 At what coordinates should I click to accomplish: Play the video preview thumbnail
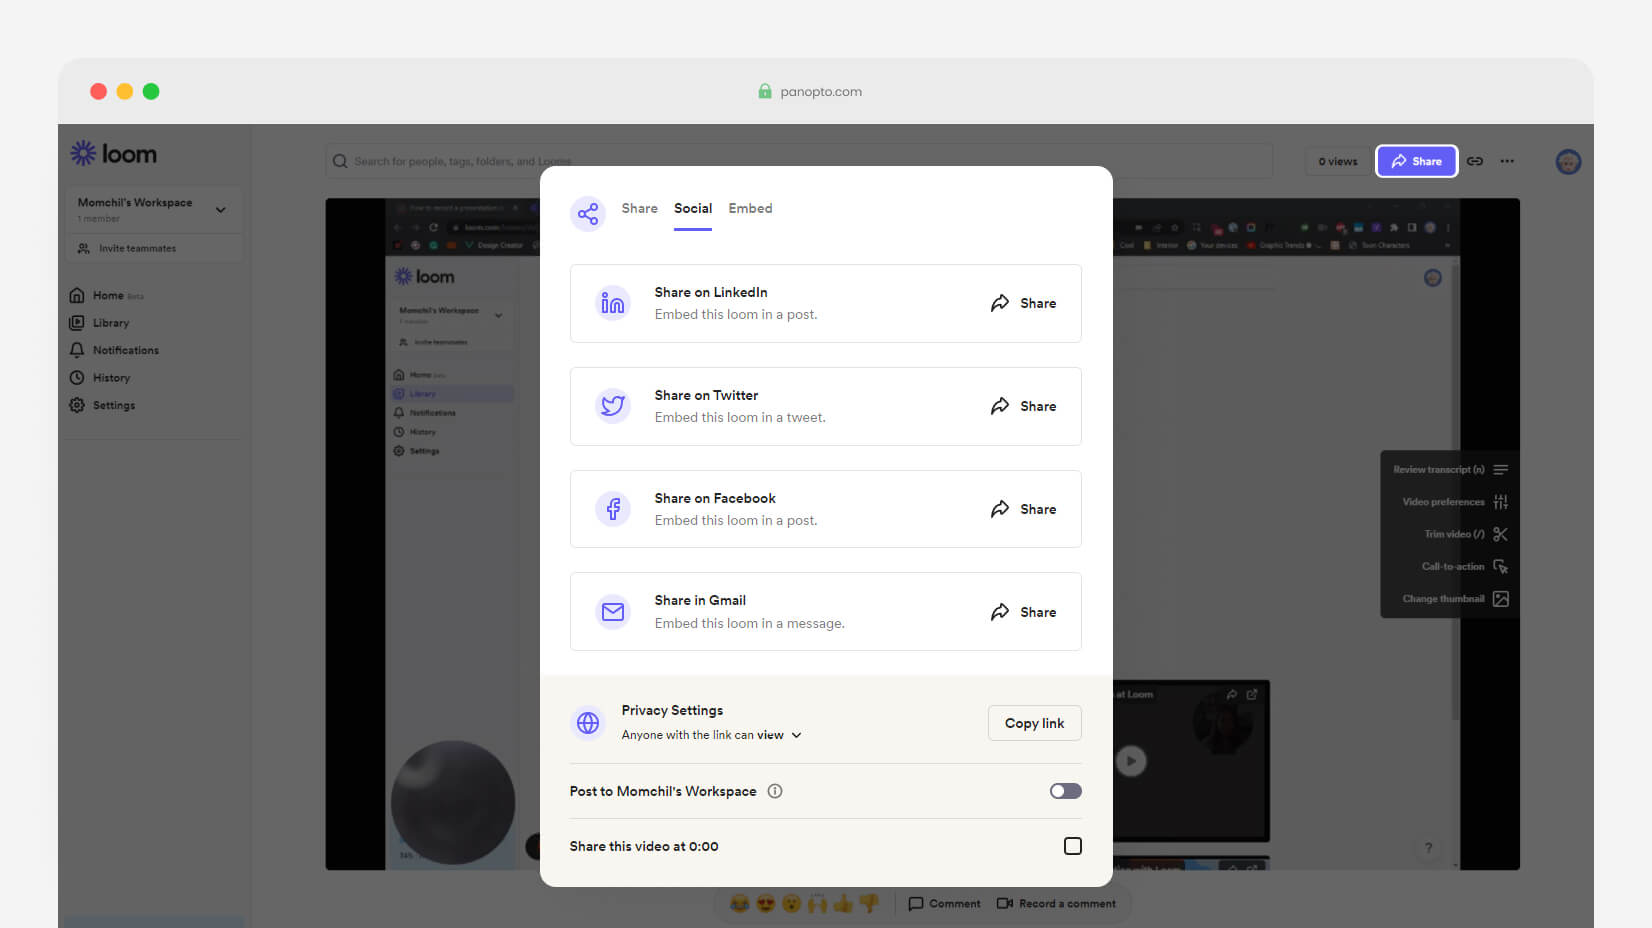pyautogui.click(x=1131, y=761)
